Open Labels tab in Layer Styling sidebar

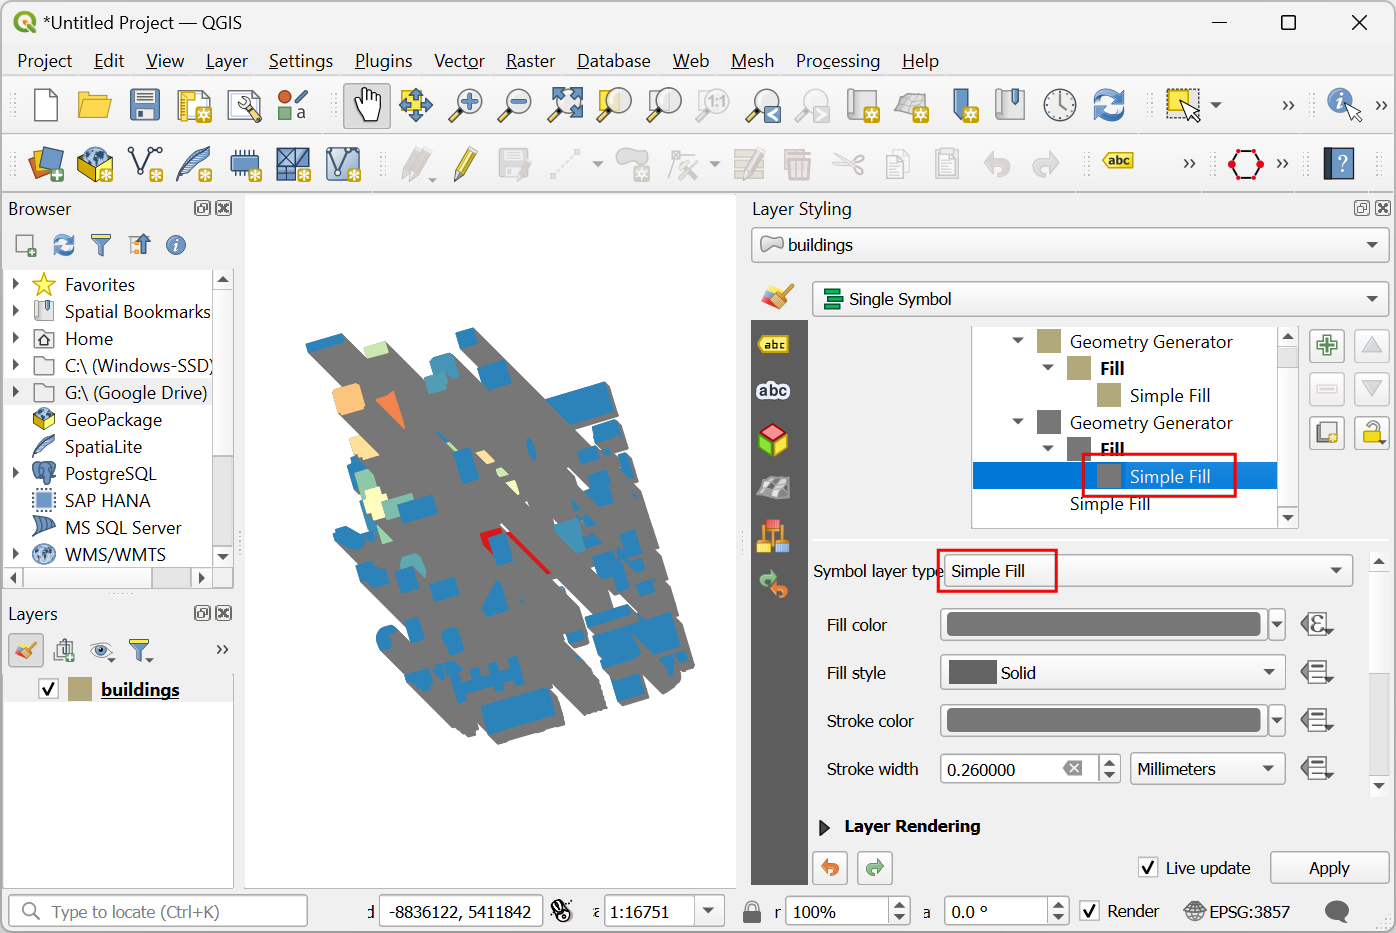[x=773, y=344]
